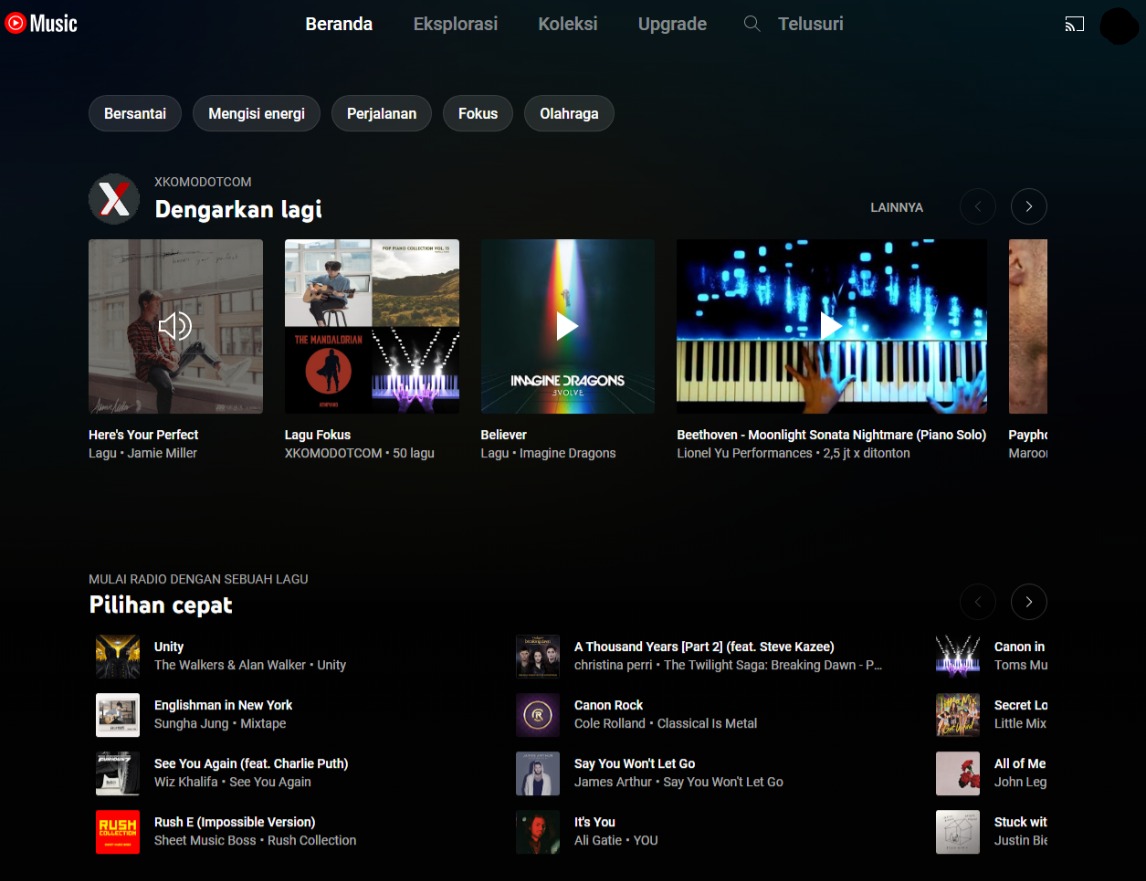Play Secret Love Song cover thumbnail

point(958,715)
